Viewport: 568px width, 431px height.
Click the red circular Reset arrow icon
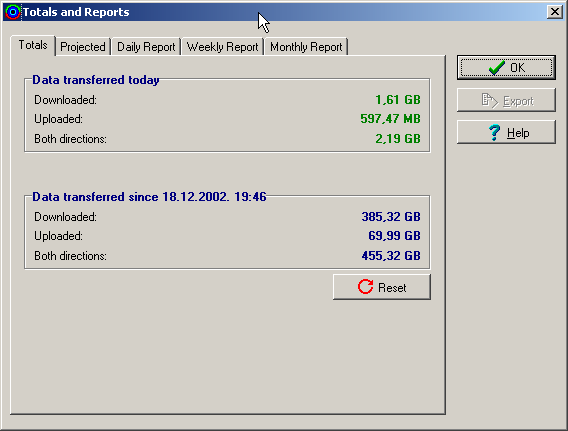(x=365, y=287)
